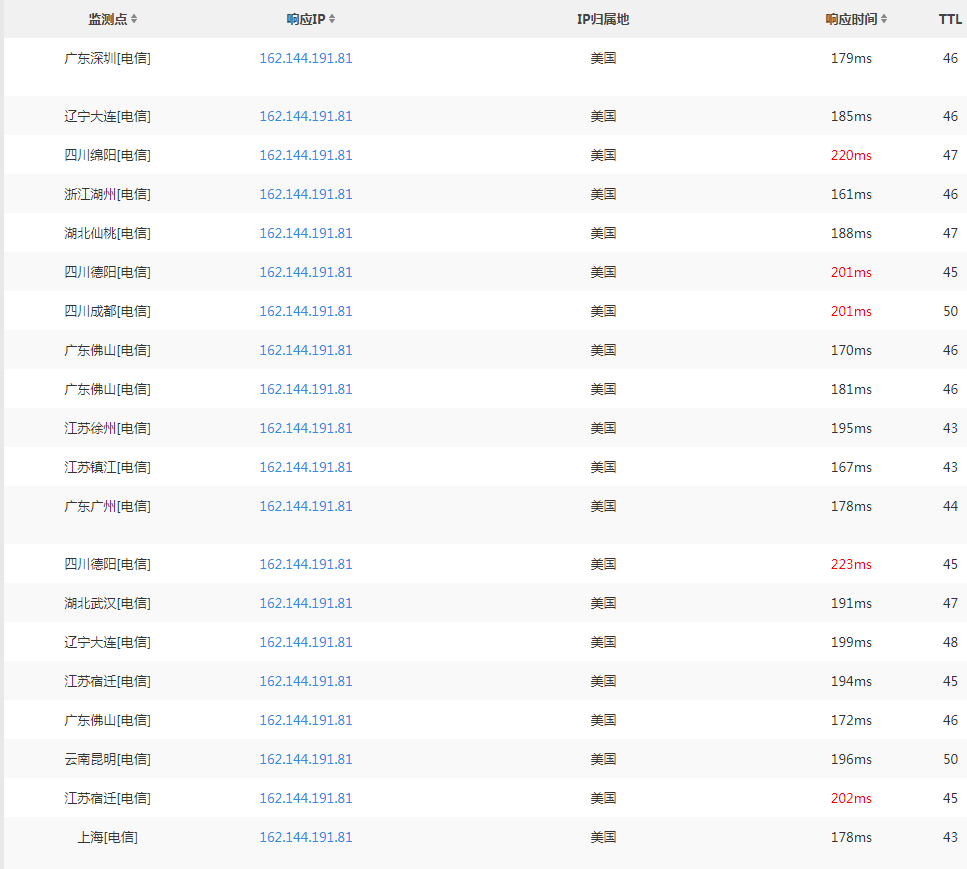Click the 美国 label in the 云南昆明 row

(x=604, y=759)
